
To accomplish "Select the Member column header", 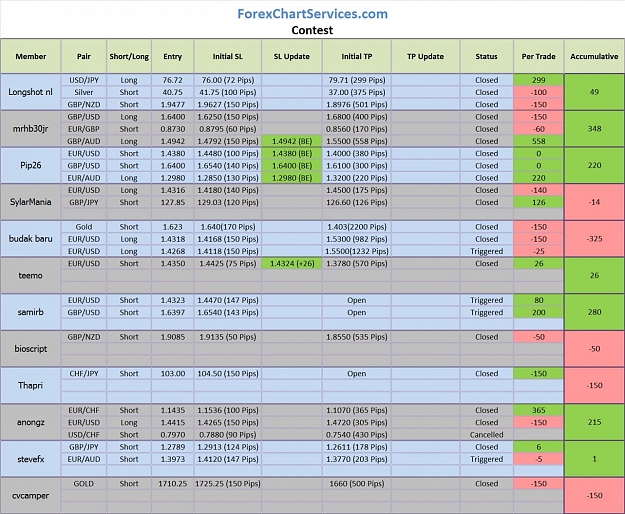I will tap(31, 56).
